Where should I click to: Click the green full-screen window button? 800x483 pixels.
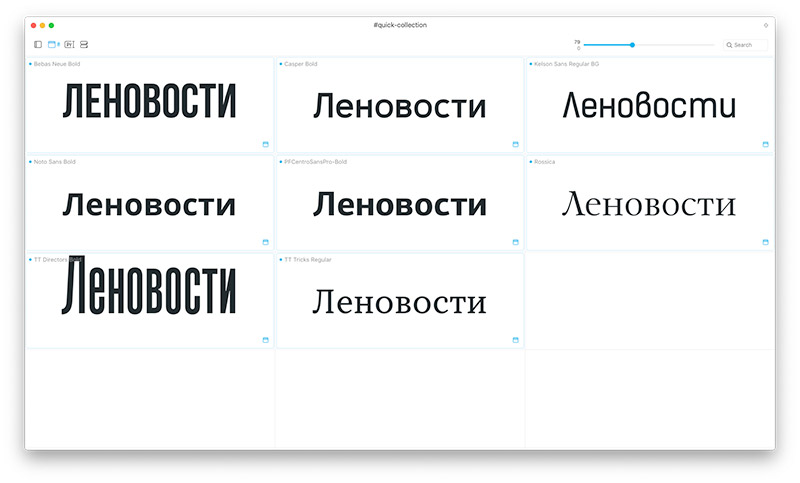pyautogui.click(x=51, y=25)
